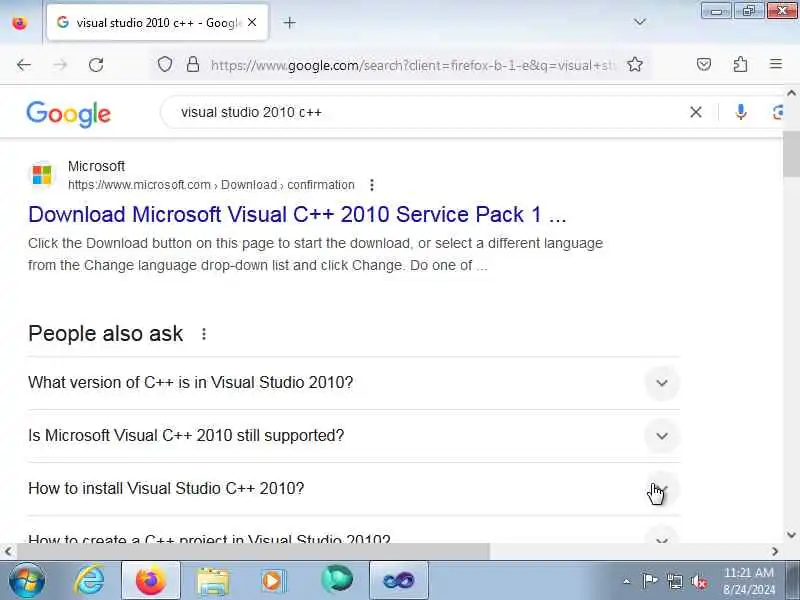Click the Microsoft favicon in the result
Viewport: 800px width, 600px height.
(42, 175)
